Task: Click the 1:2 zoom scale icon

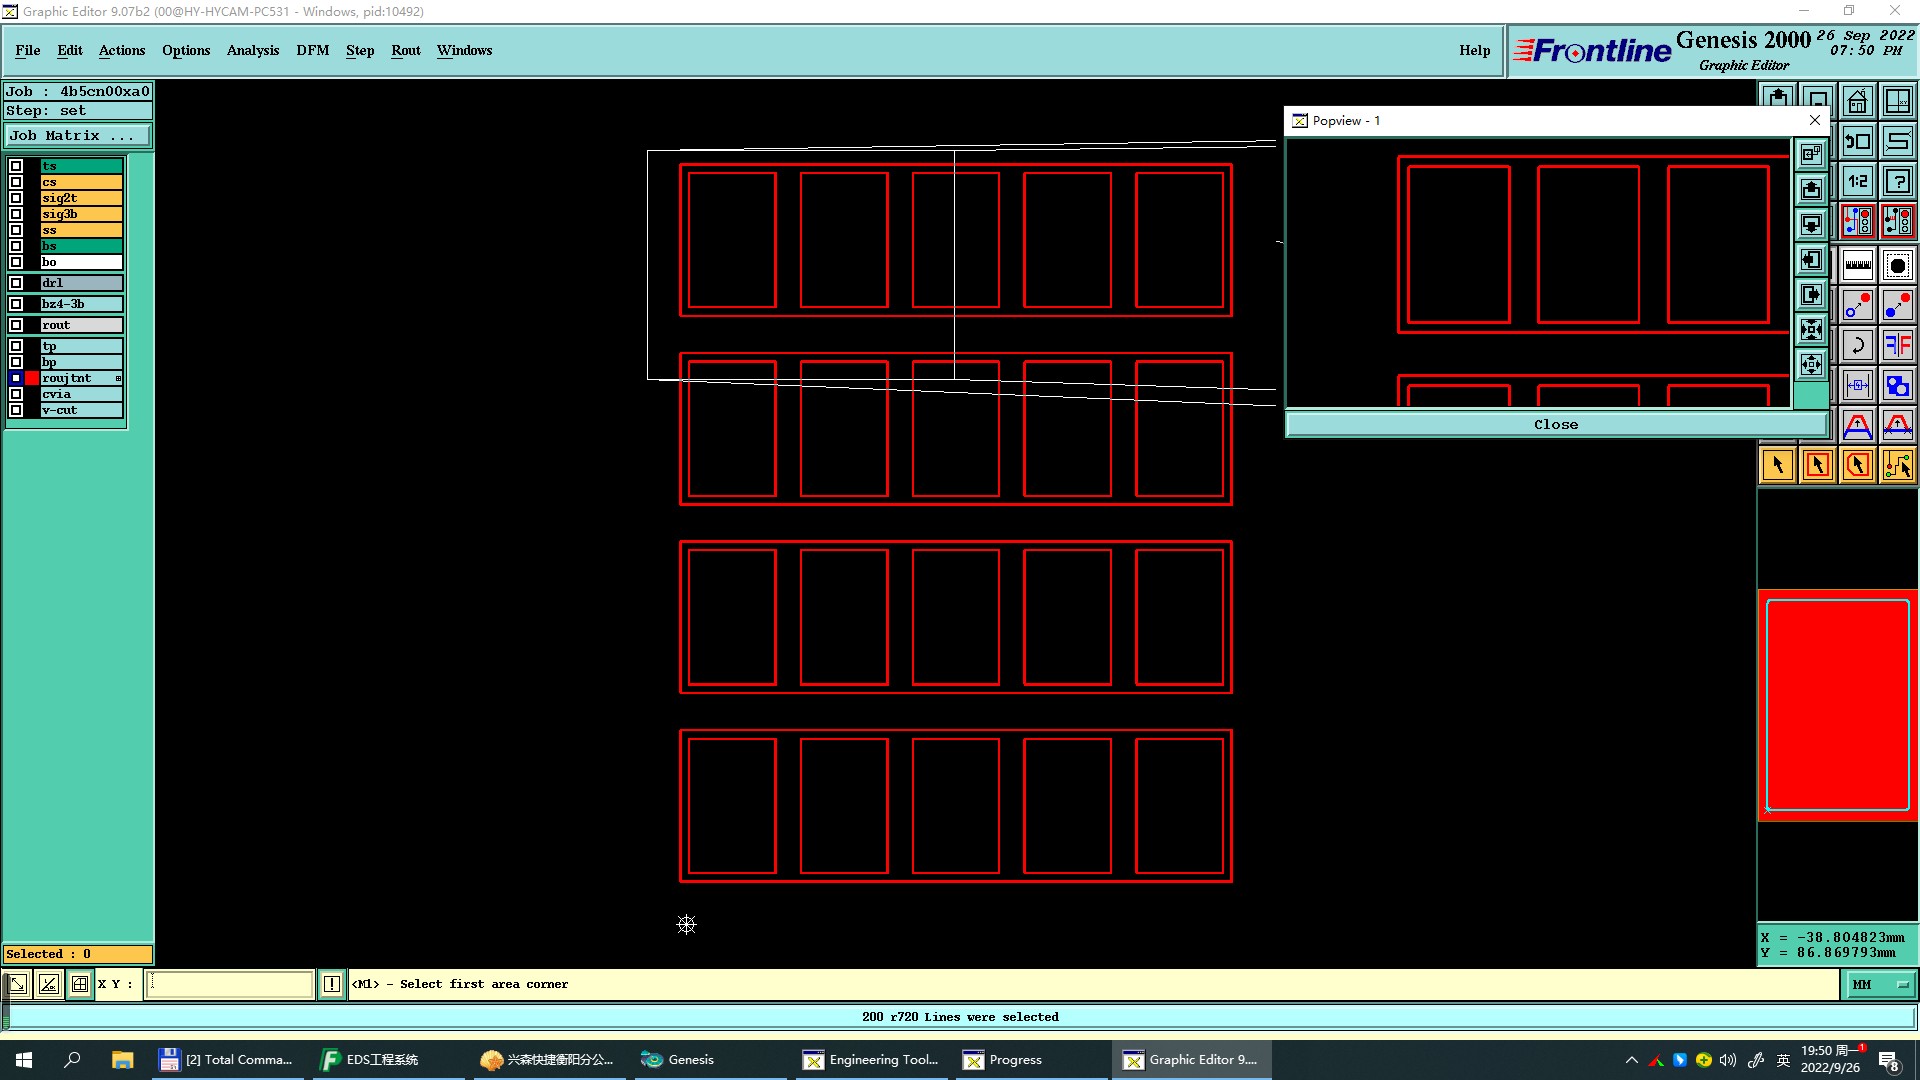Action: [x=1857, y=181]
